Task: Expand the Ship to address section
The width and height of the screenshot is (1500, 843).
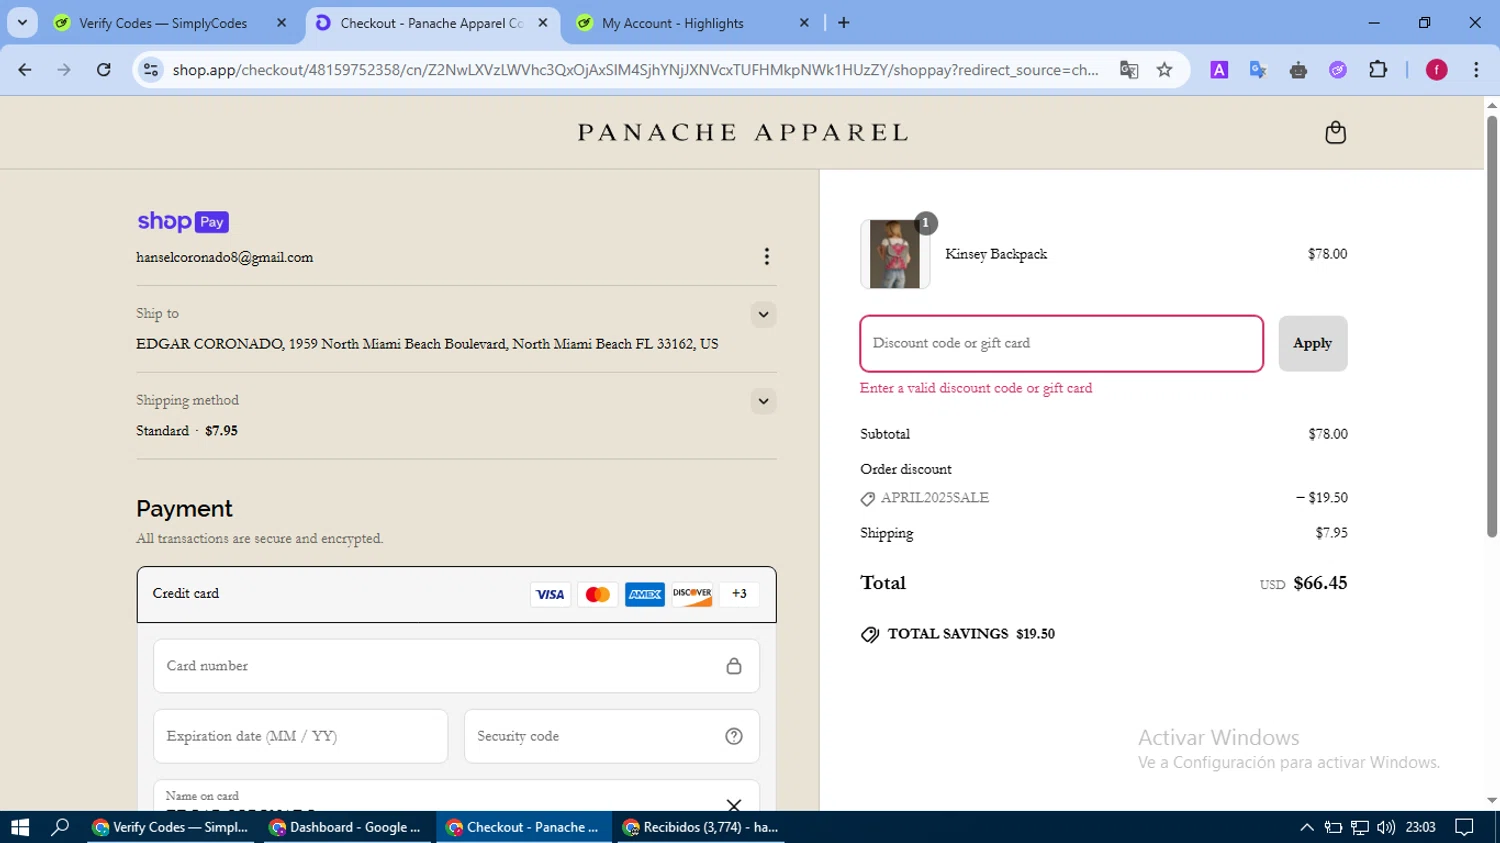Action: click(x=763, y=314)
